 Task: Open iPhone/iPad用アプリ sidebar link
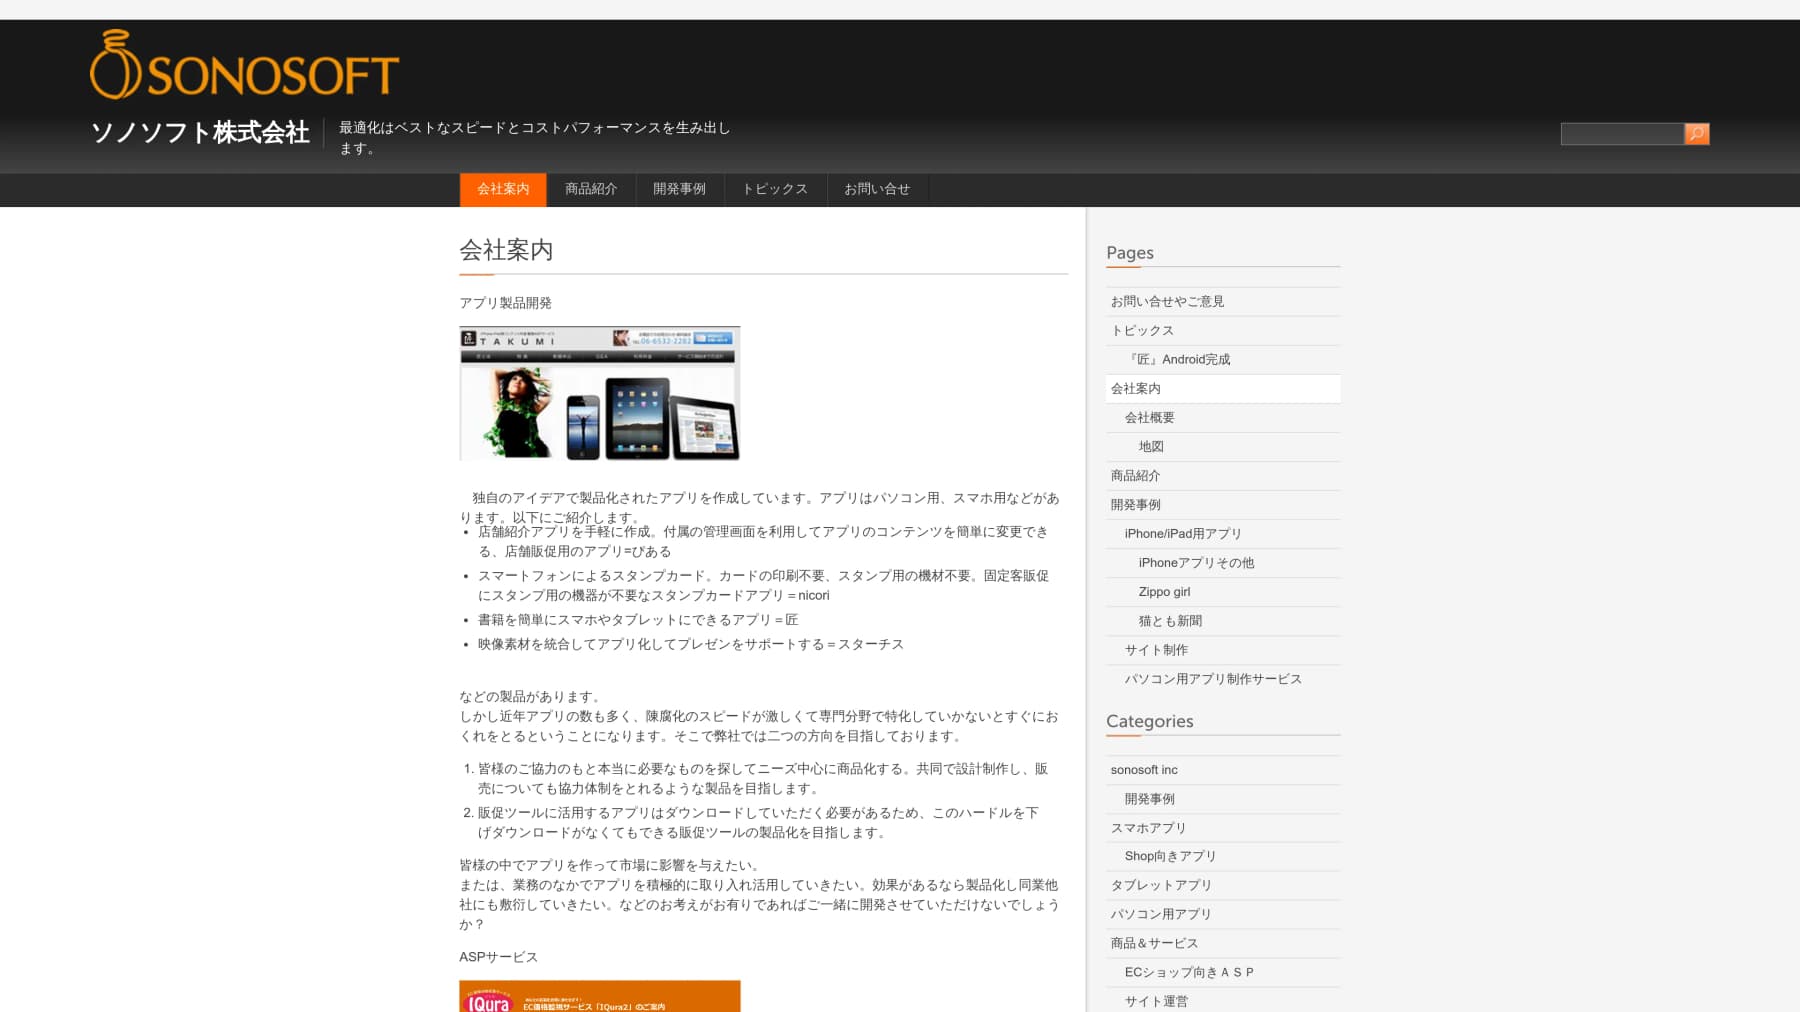click(x=1183, y=533)
